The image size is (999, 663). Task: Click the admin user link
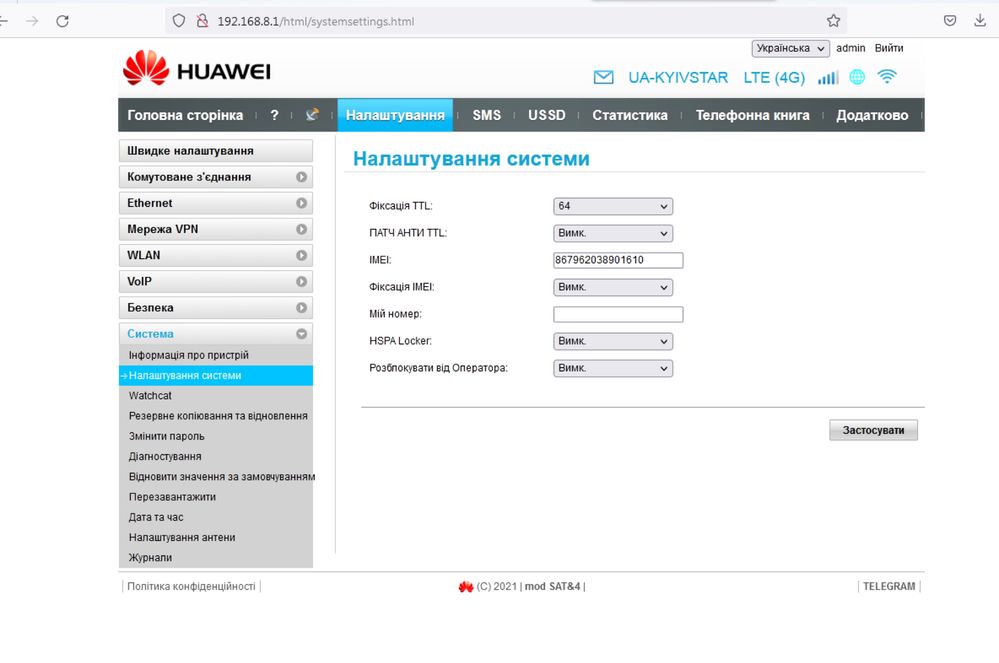[x=851, y=48]
